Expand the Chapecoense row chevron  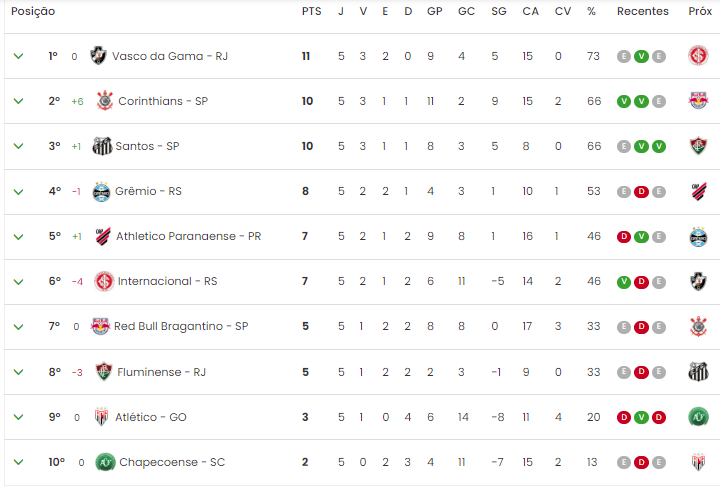(x=18, y=462)
